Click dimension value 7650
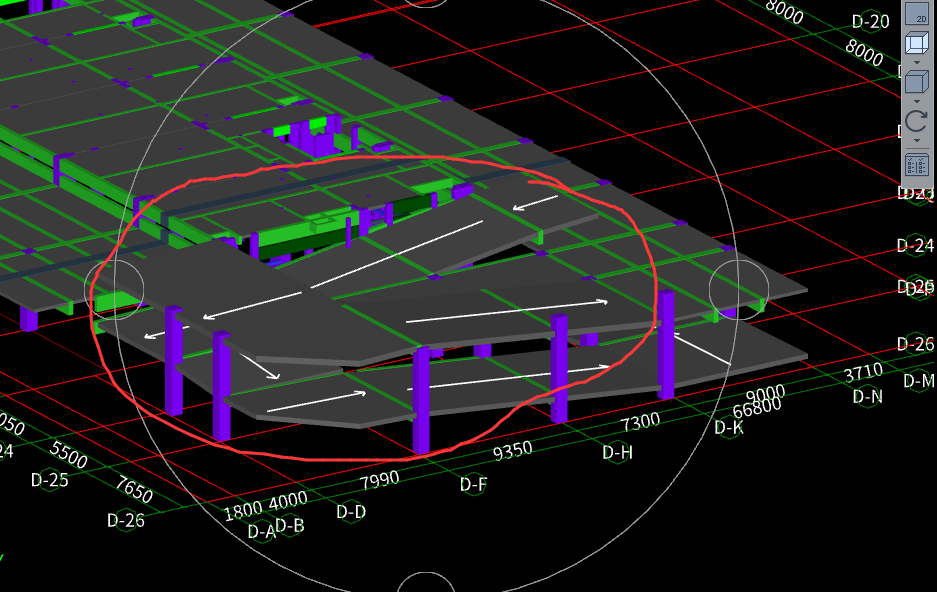Image resolution: width=937 pixels, height=592 pixels. (x=134, y=490)
